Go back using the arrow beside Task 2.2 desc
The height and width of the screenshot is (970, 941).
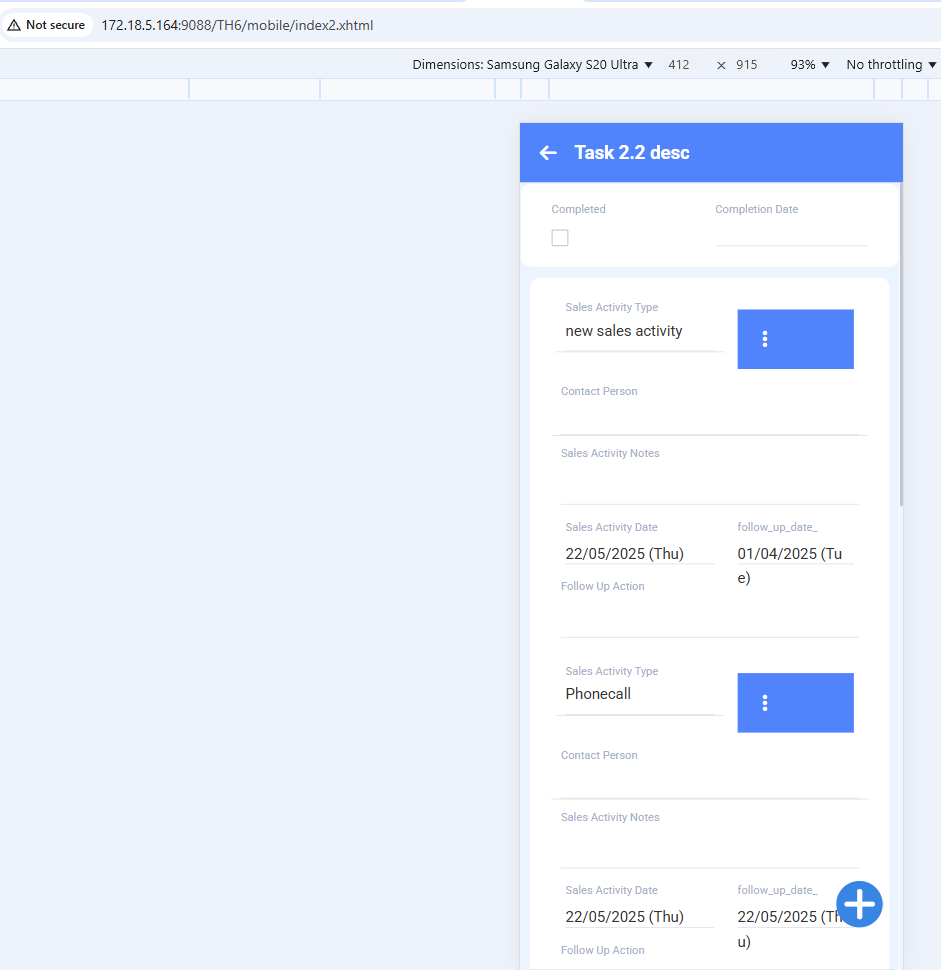click(x=548, y=153)
